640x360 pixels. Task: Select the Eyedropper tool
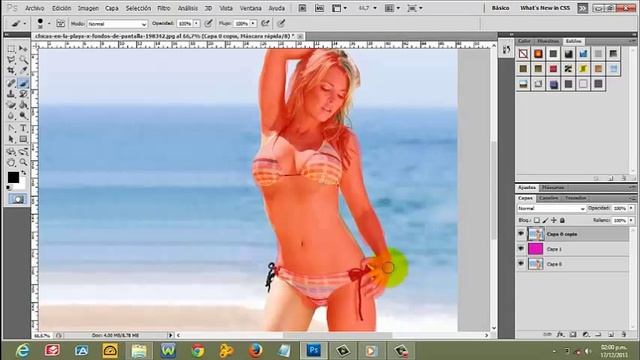point(23,71)
